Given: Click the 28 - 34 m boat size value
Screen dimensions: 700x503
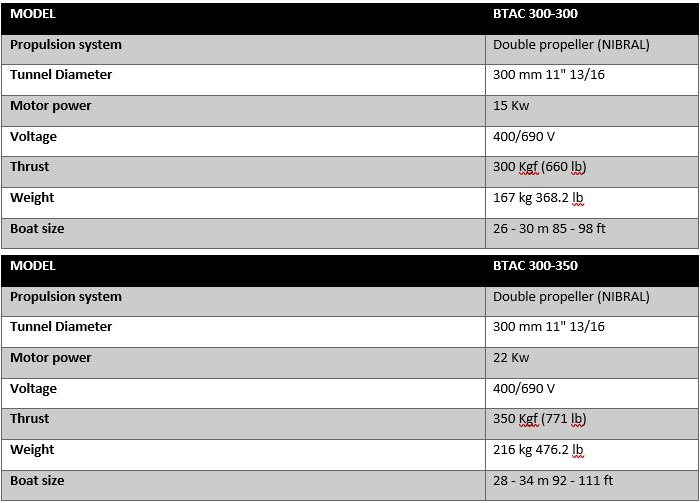Looking at the screenshot, I should (552, 481).
